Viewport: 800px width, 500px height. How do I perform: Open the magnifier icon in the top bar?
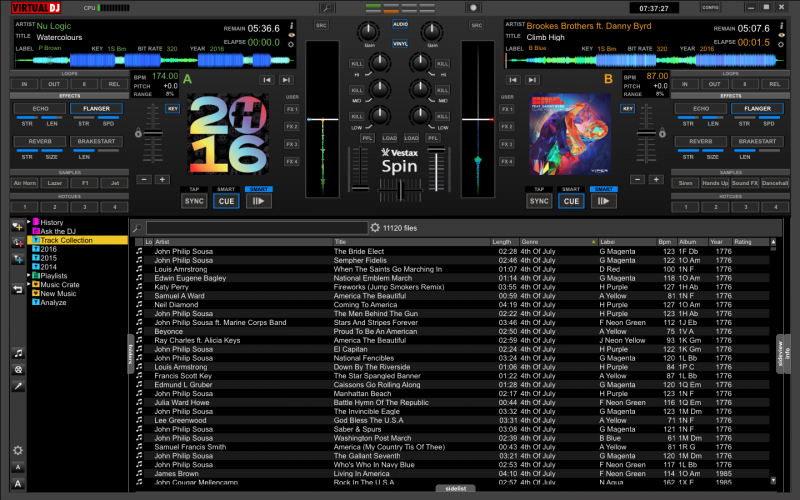327,8
